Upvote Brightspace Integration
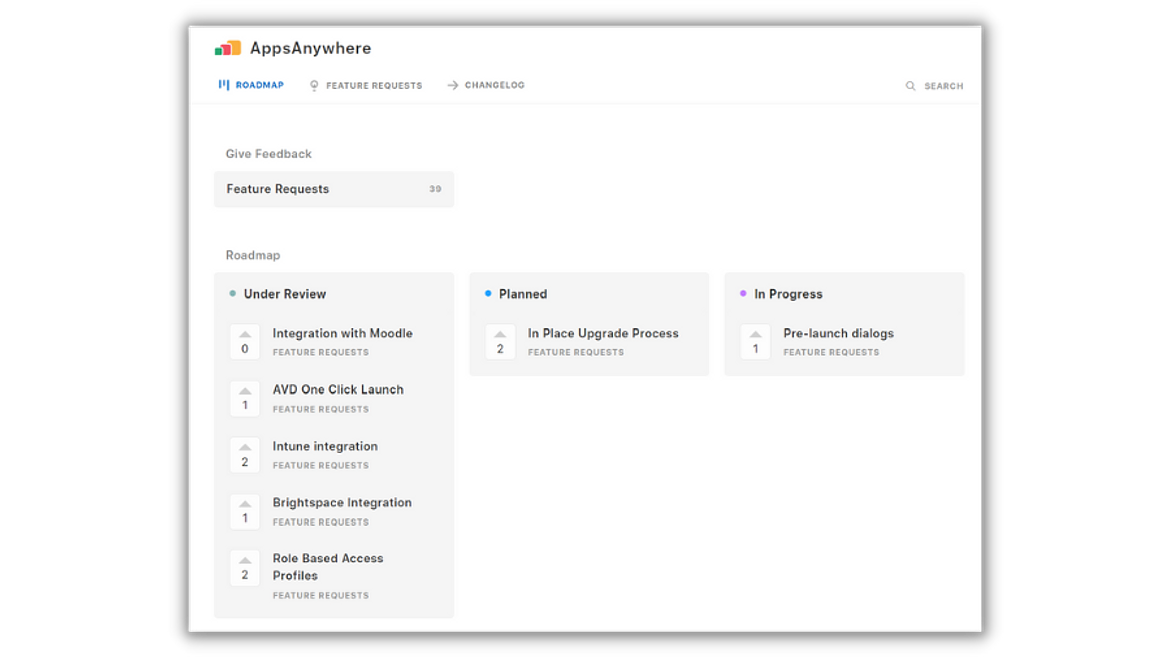This screenshot has height=658, width=1170. [245, 511]
